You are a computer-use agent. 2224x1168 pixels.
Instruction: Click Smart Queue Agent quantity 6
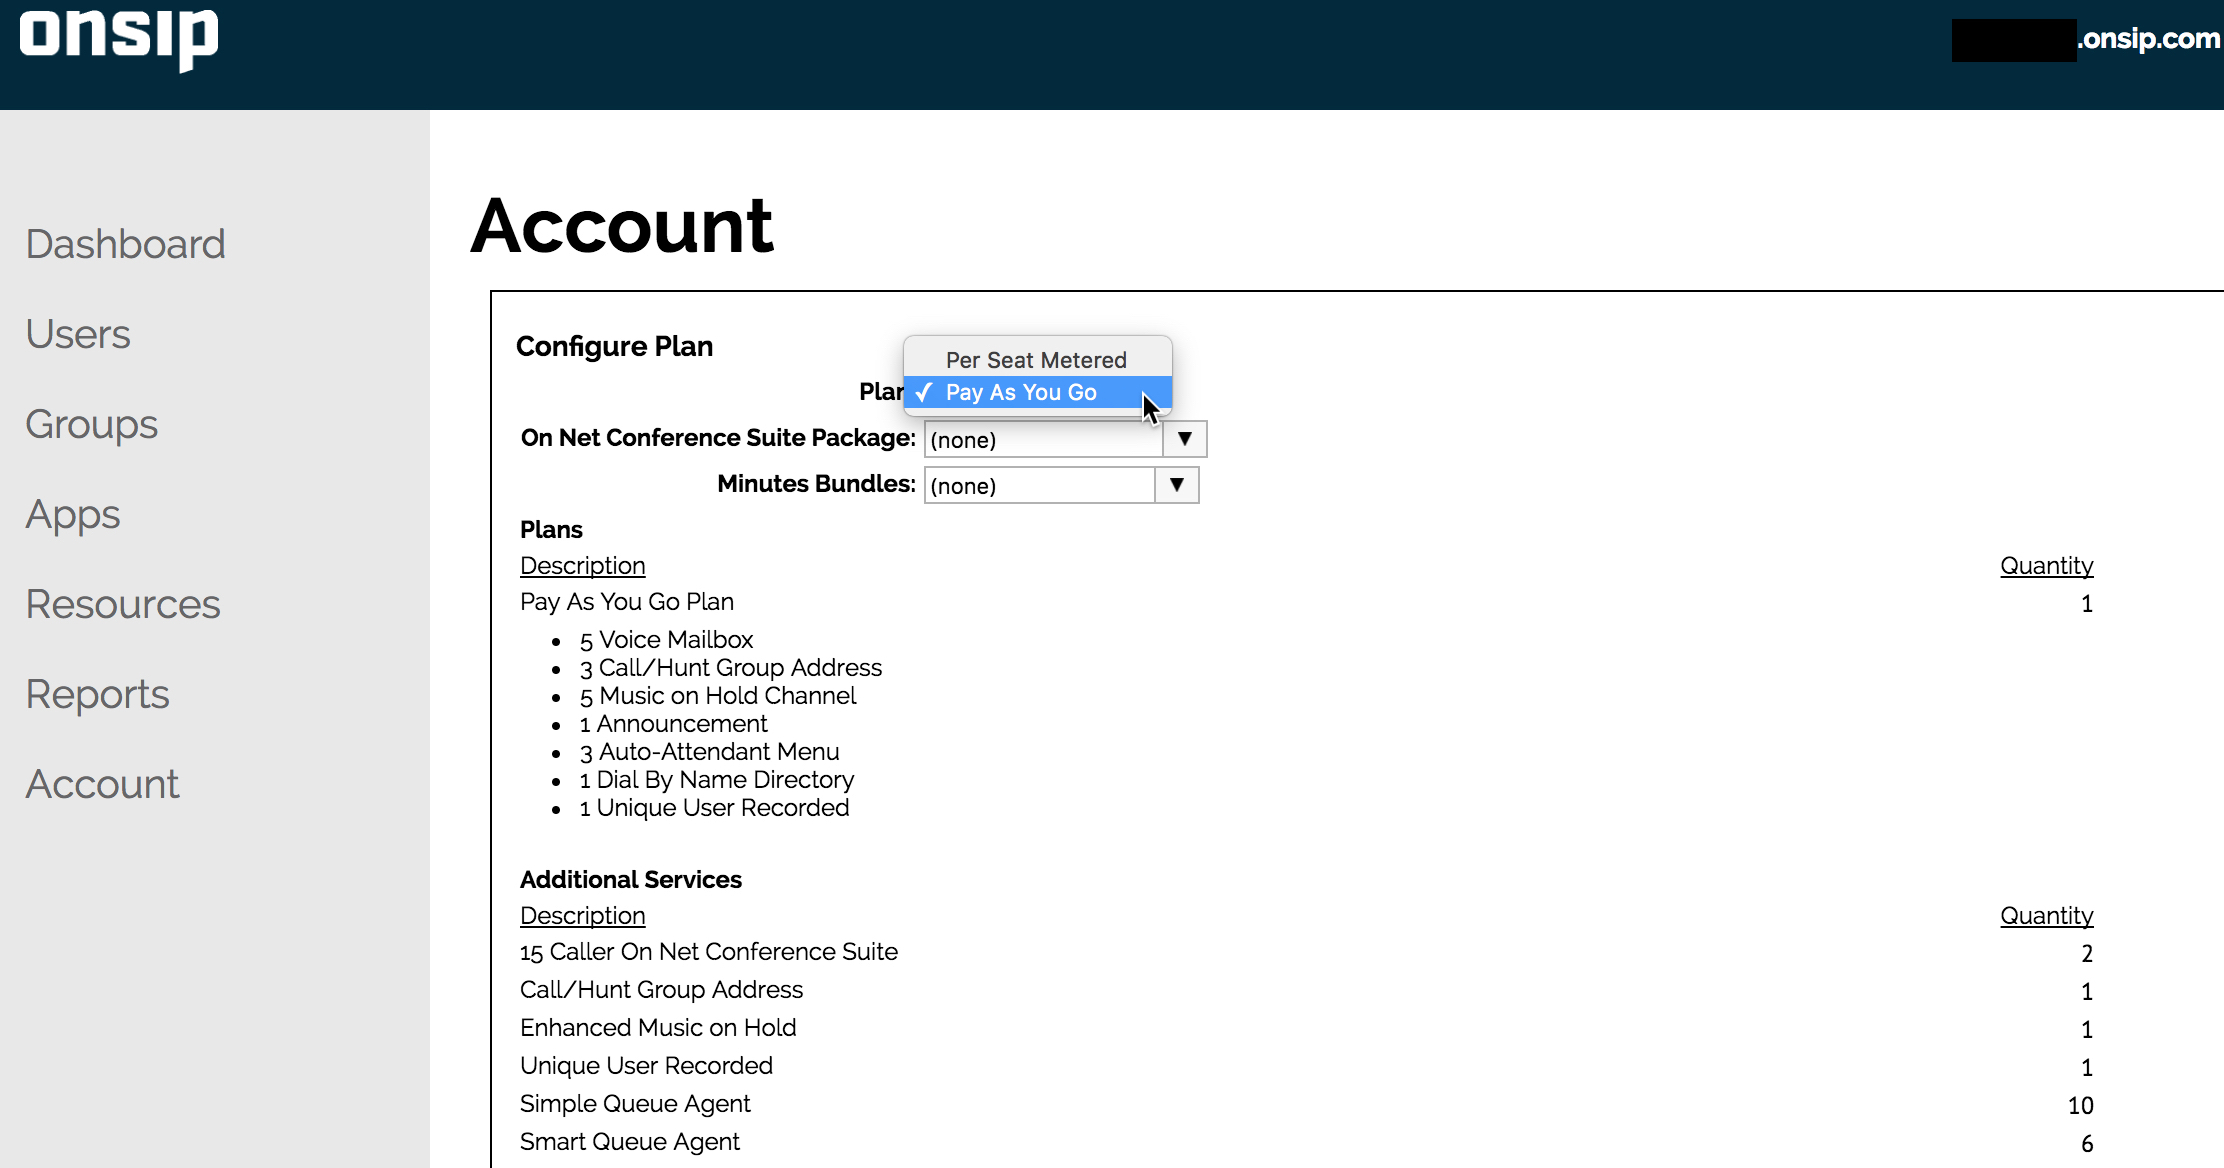click(2087, 1143)
